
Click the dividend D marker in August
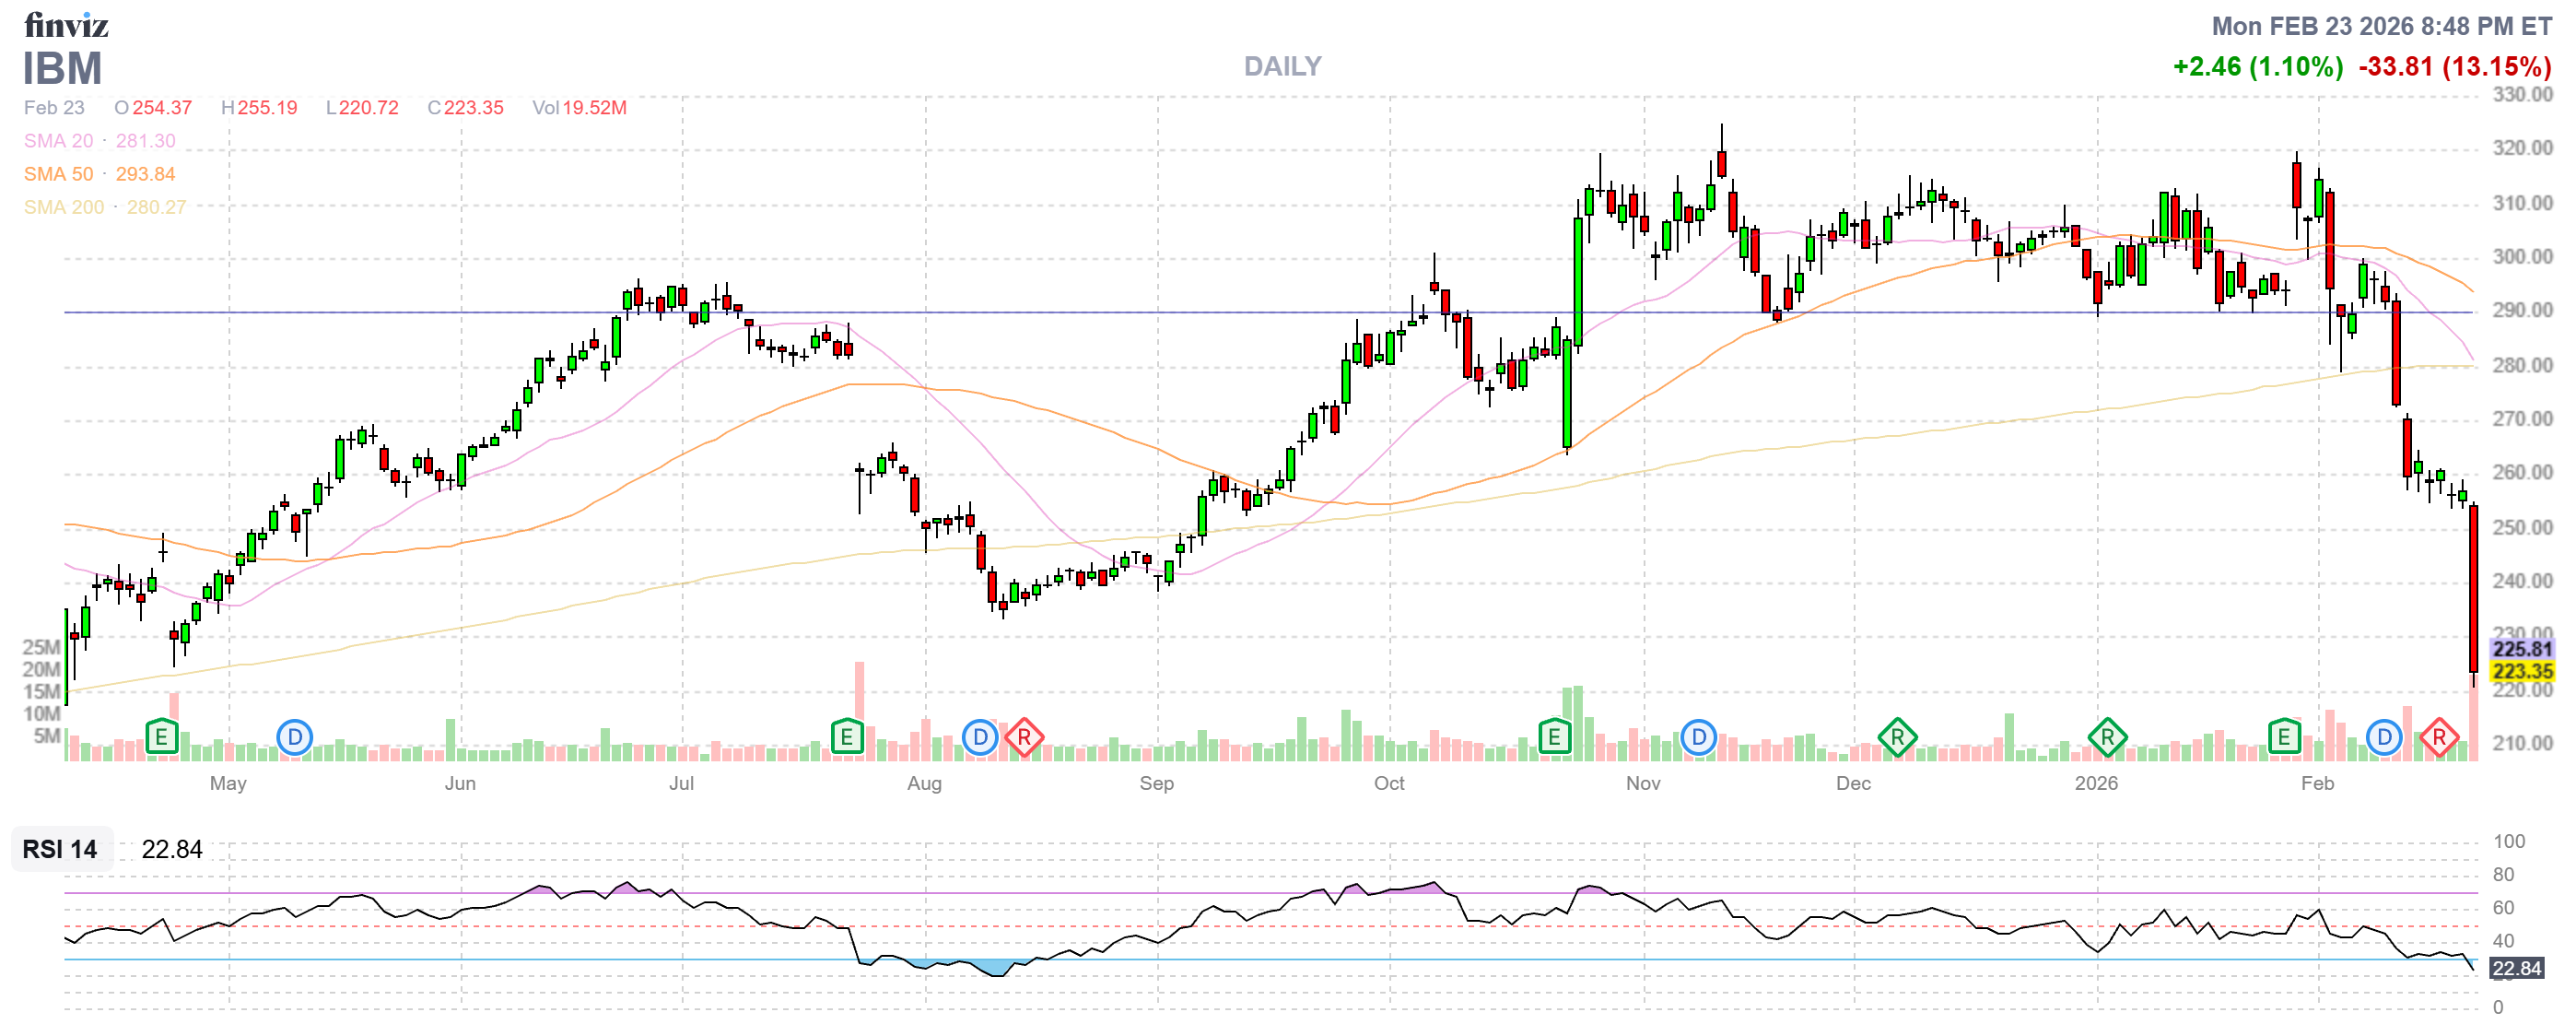click(x=980, y=738)
